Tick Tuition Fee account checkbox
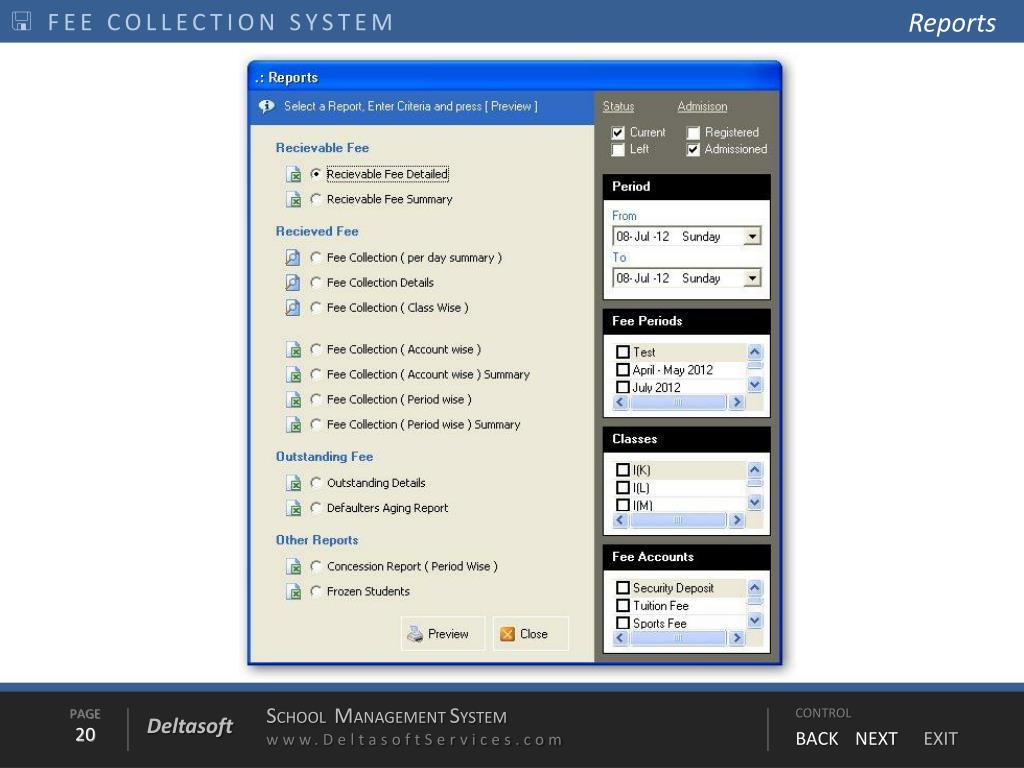The image size is (1024, 768). coord(623,605)
